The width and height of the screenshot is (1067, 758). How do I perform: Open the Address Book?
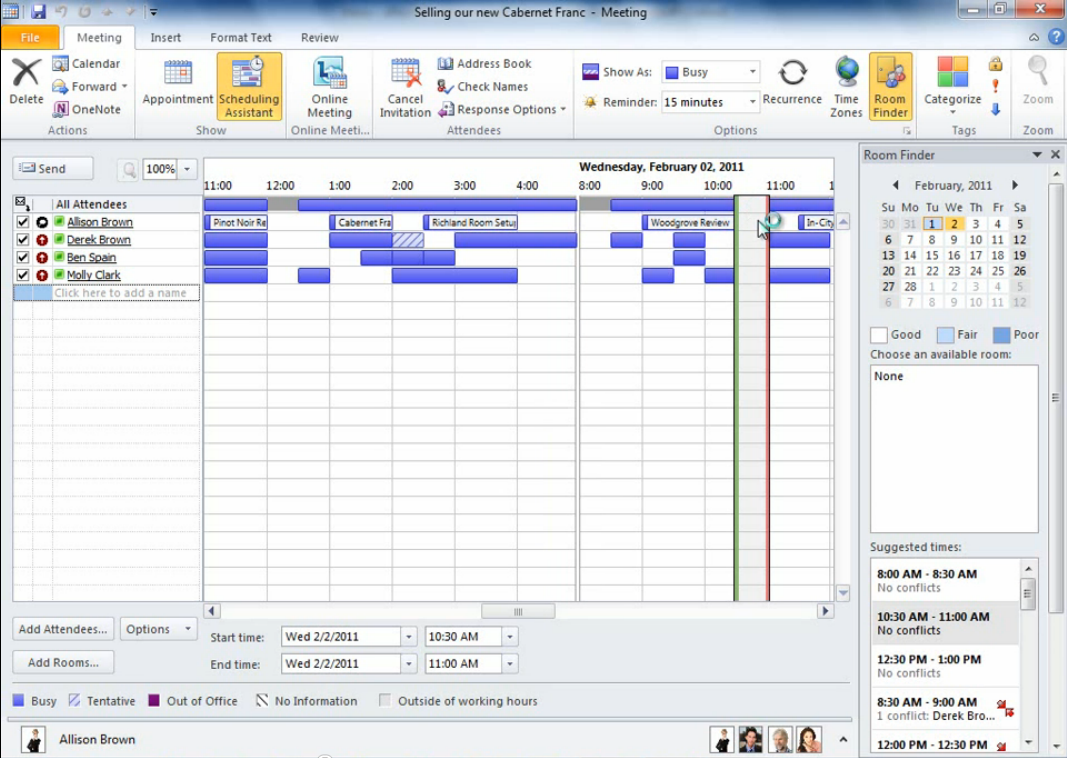(x=485, y=63)
